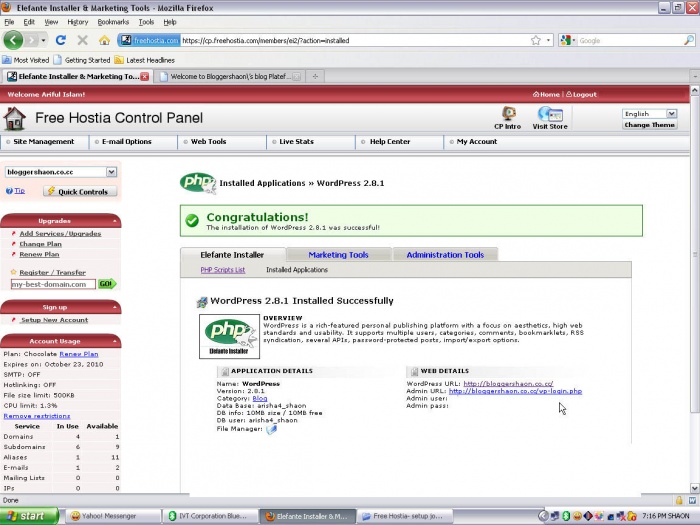Screen dimensions: 700x525
Task: Click the Remove restrictions link
Action: (37, 416)
